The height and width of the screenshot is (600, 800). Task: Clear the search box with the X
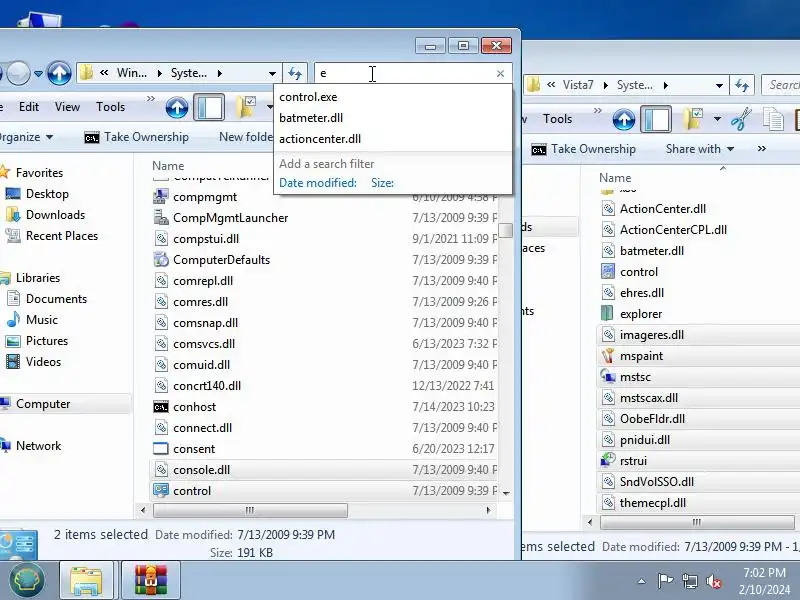click(x=500, y=73)
